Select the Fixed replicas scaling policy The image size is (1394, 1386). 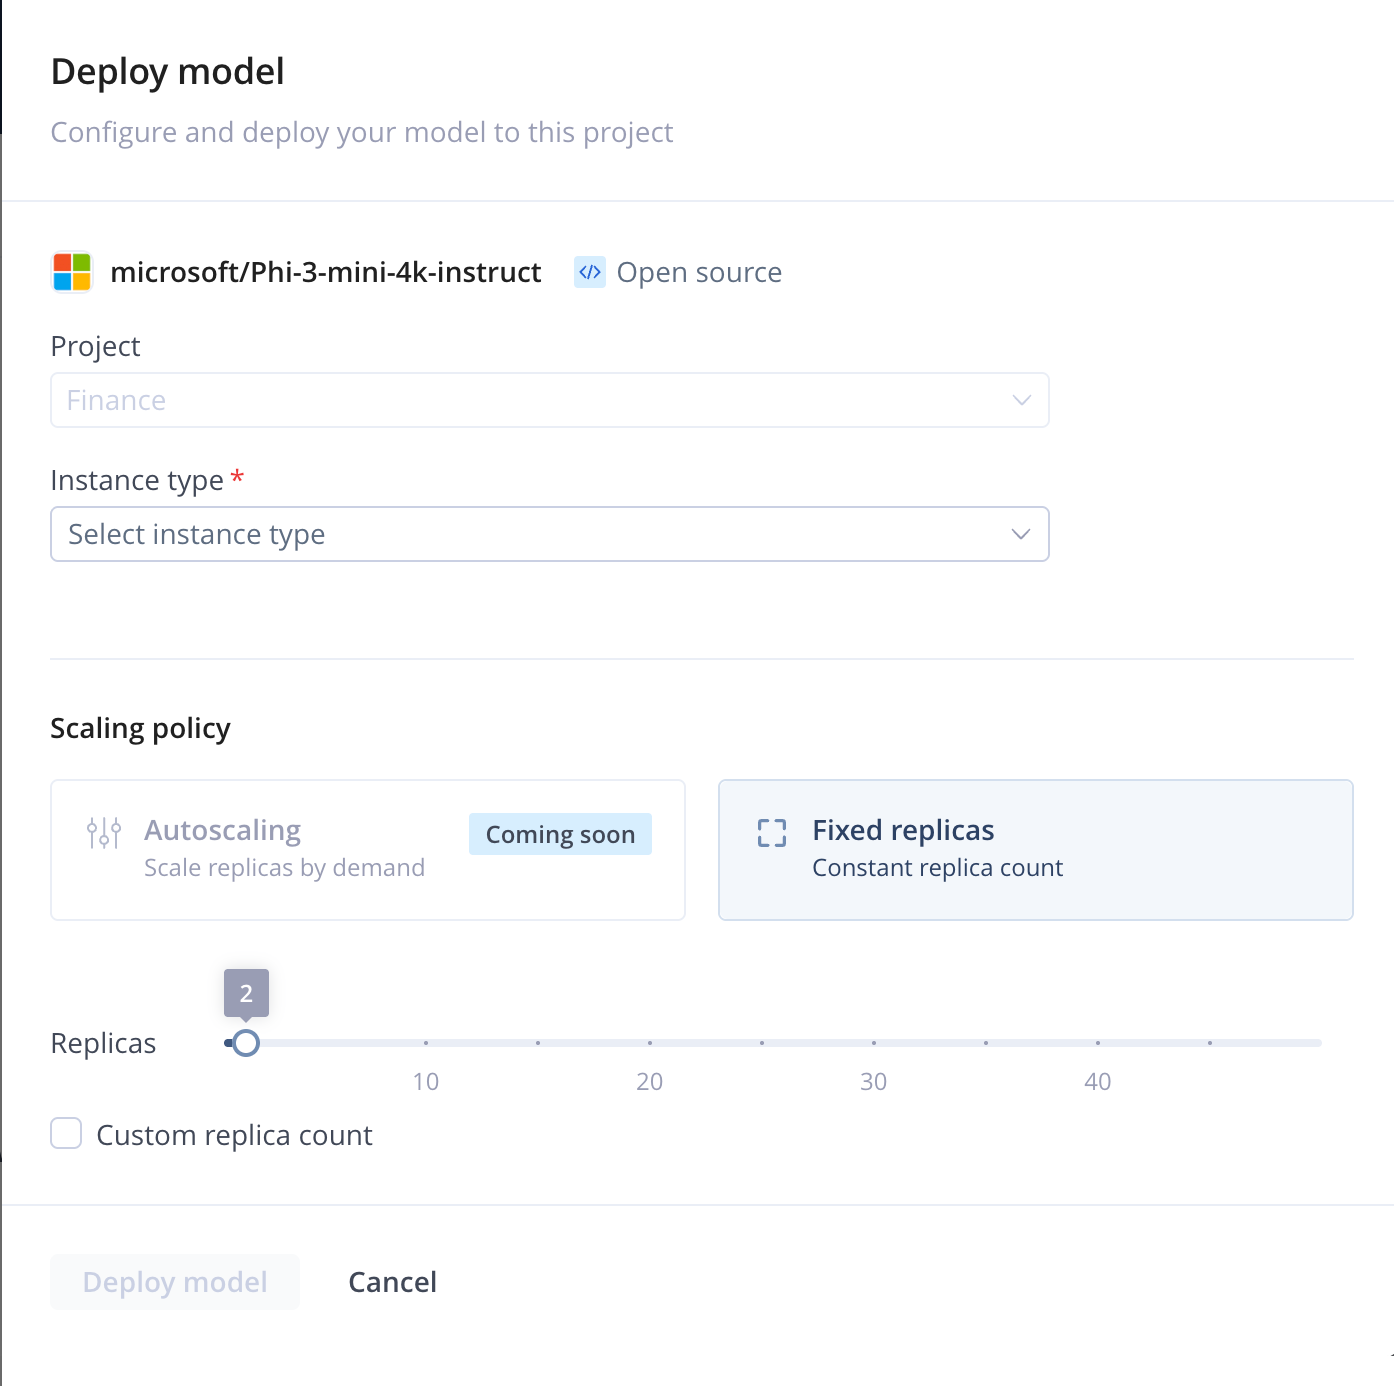tap(1035, 849)
